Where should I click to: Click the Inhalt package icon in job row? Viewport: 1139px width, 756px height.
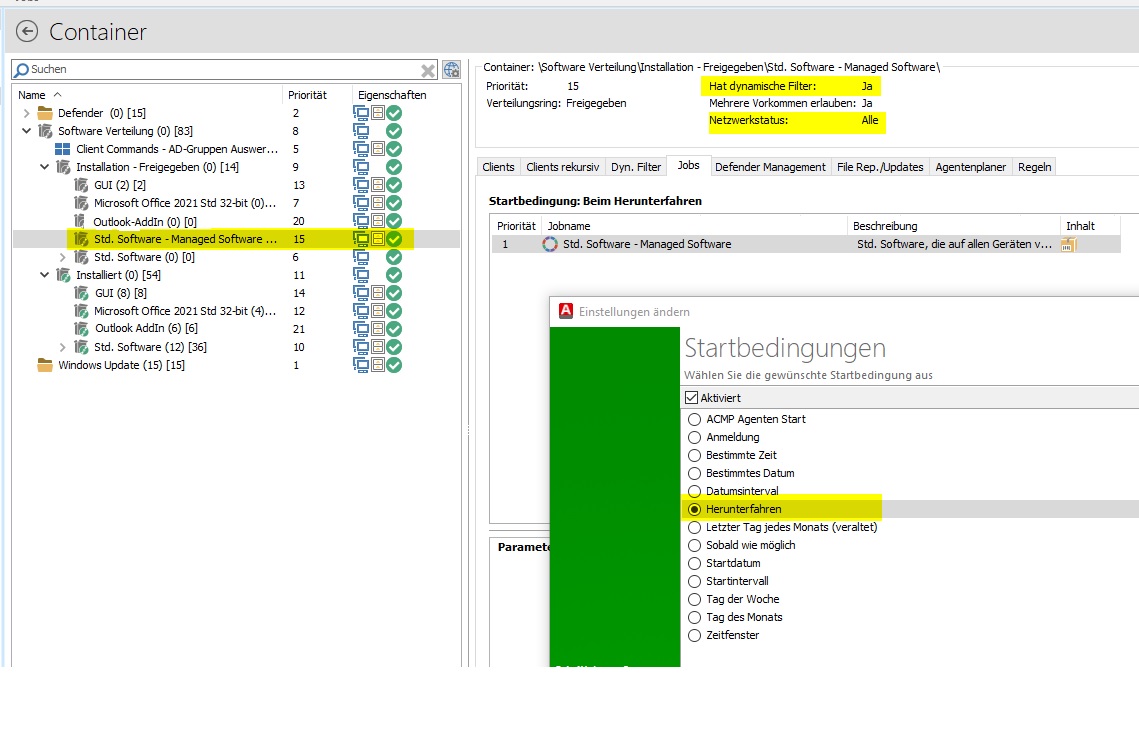point(1067,245)
